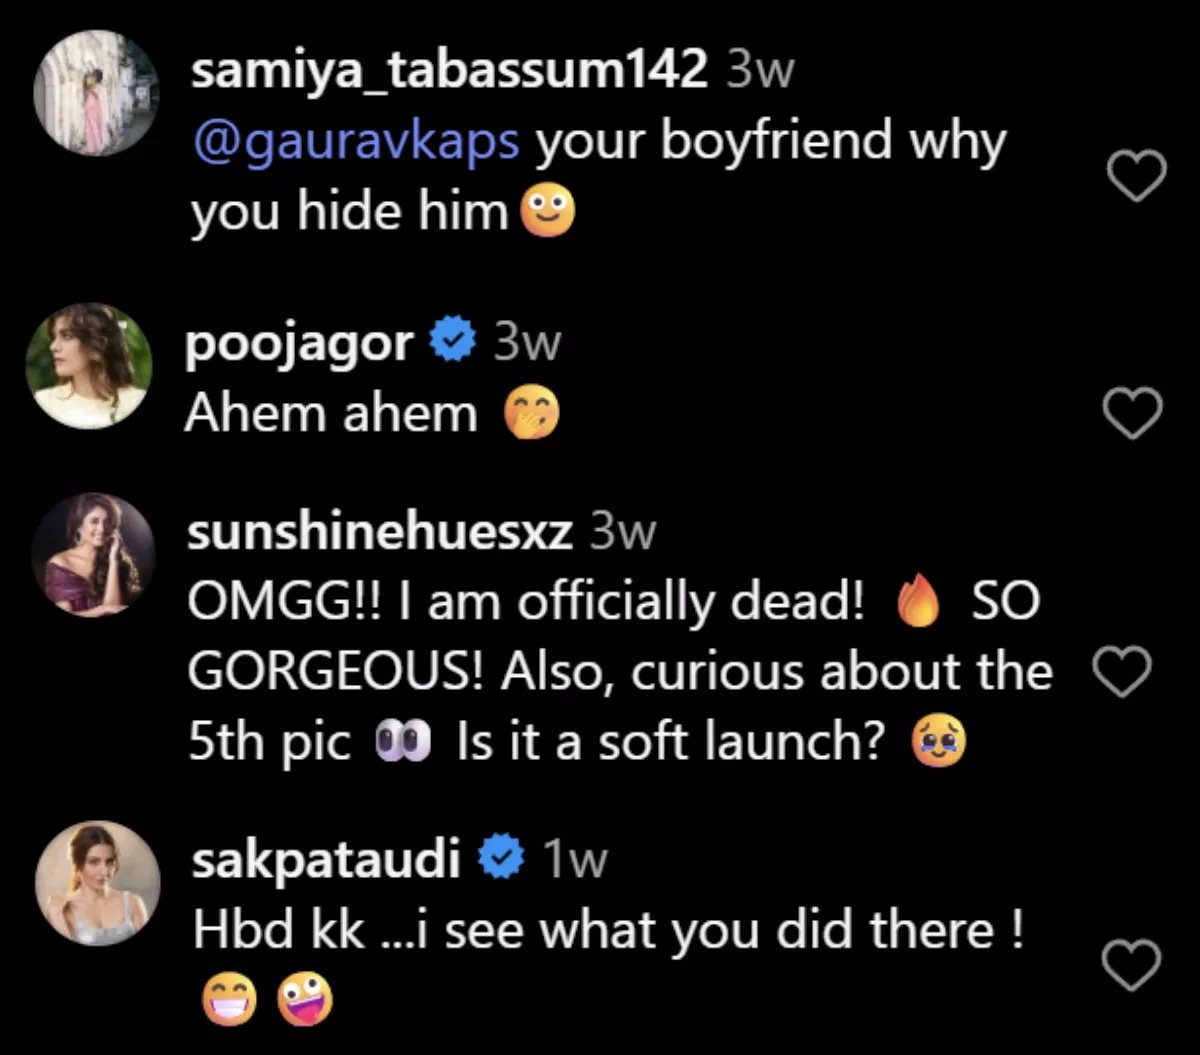This screenshot has height=1055, width=1200.
Task: Open poojagor's profile picture
Action: point(90,364)
